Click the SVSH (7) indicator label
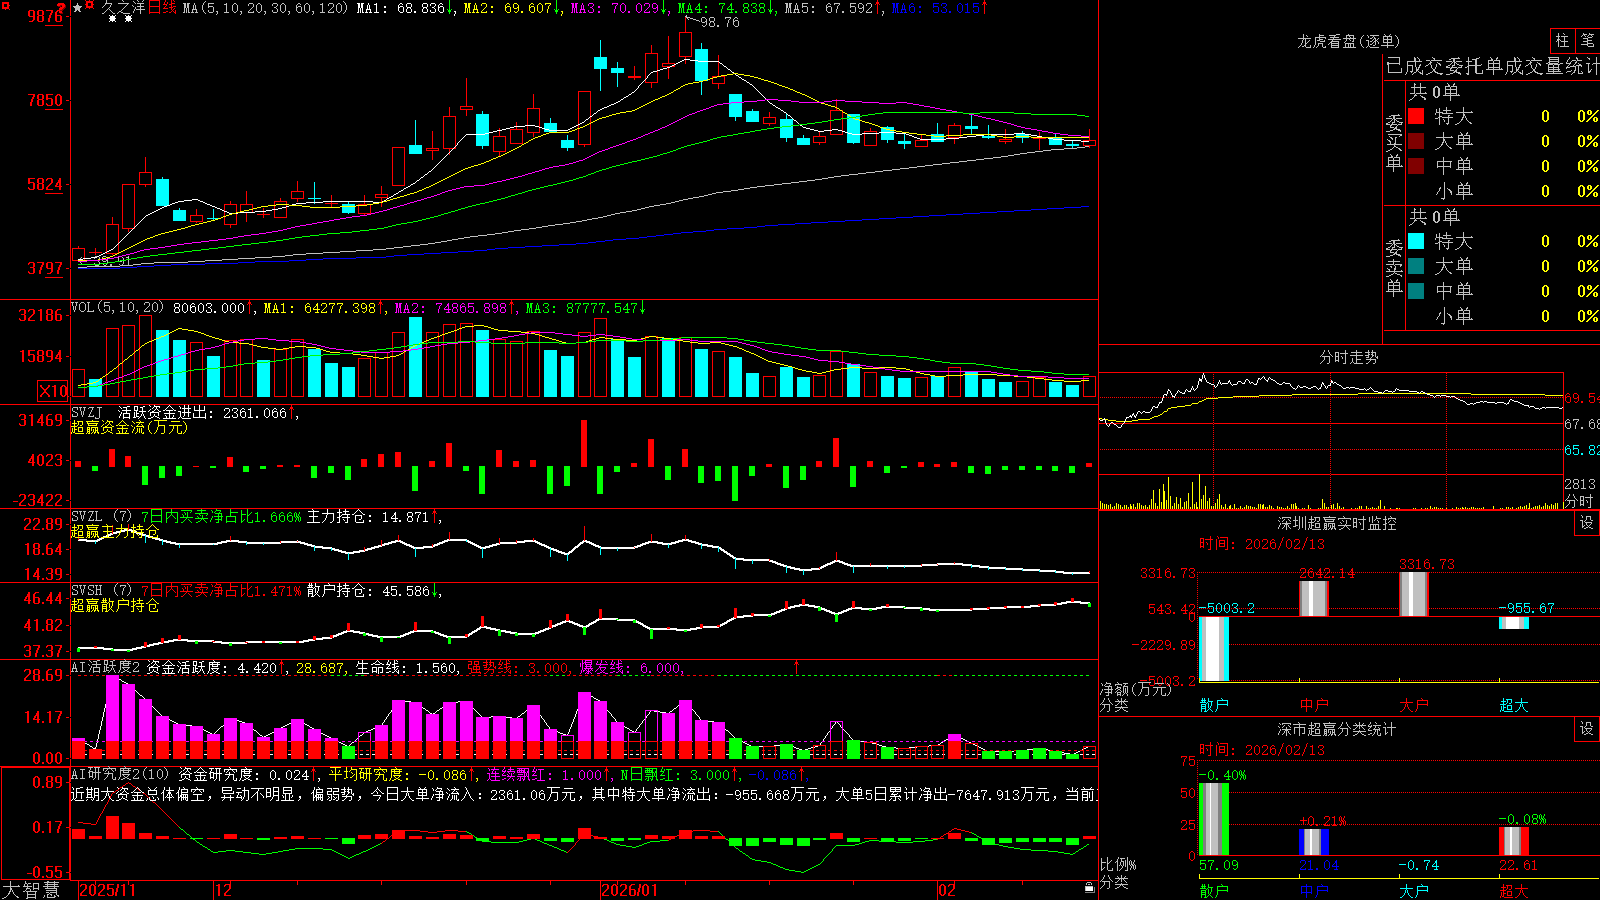 (101, 591)
